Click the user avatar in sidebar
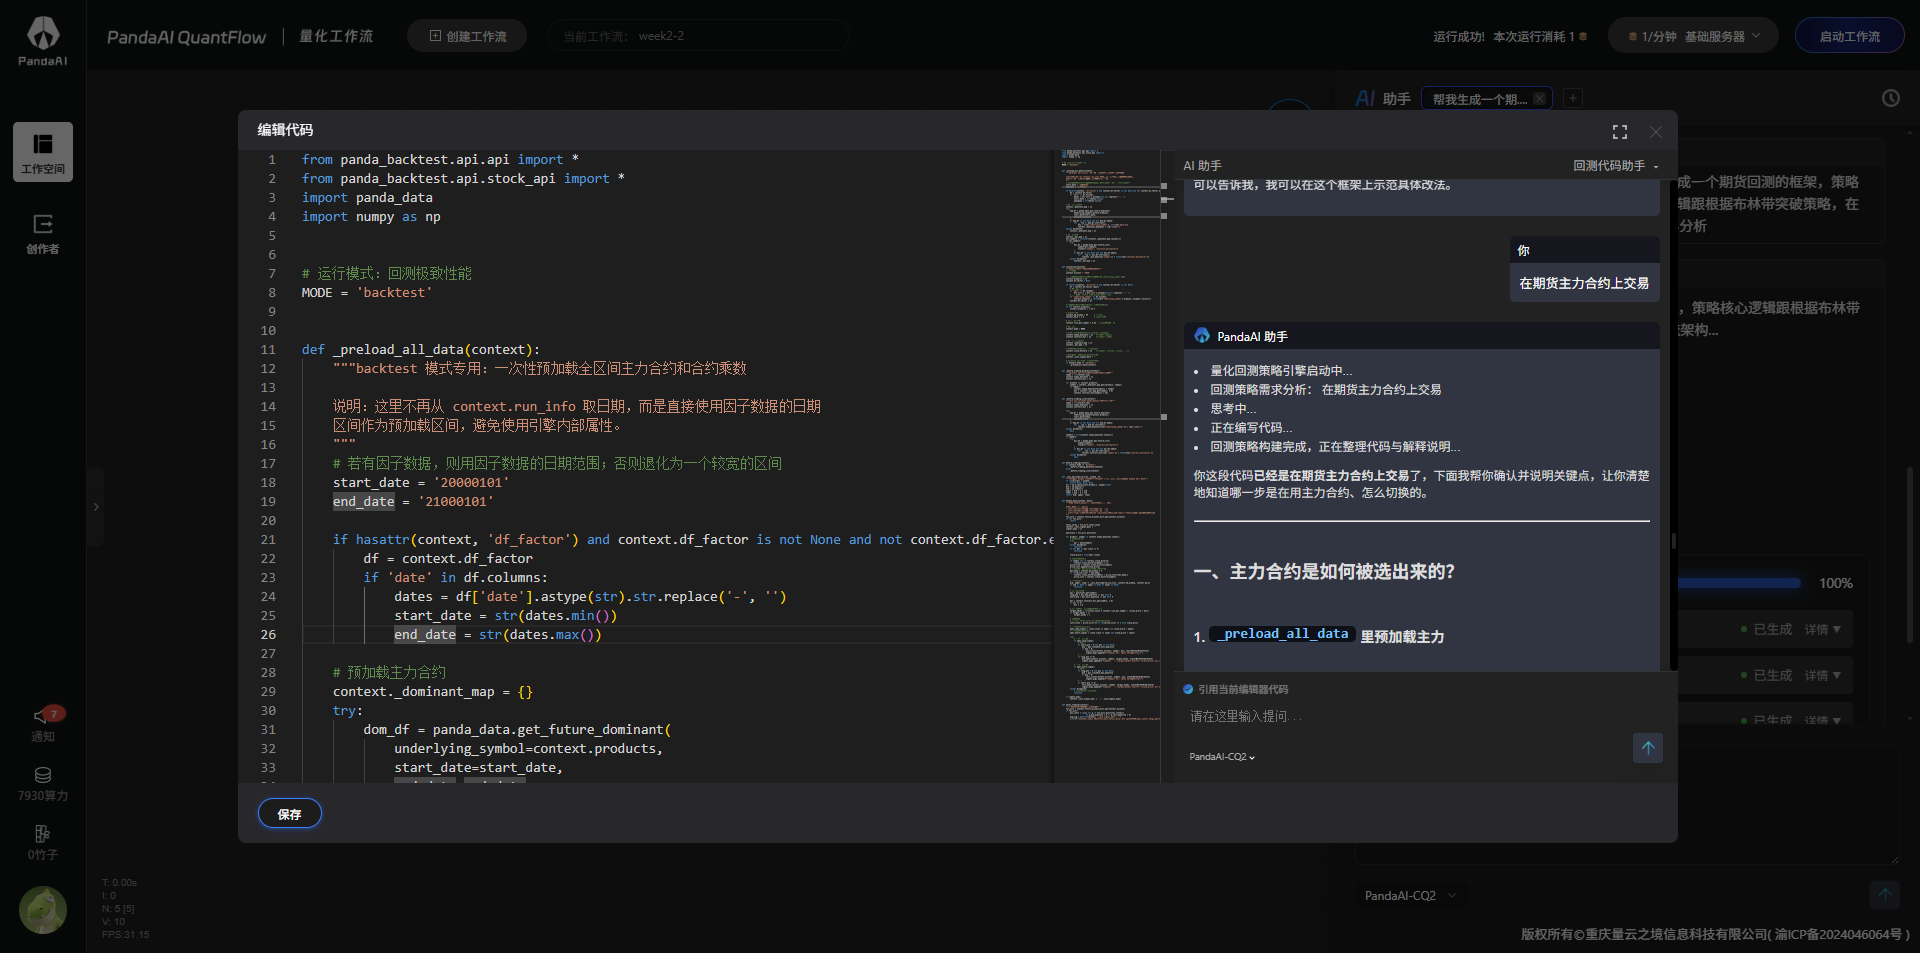 coord(43,909)
